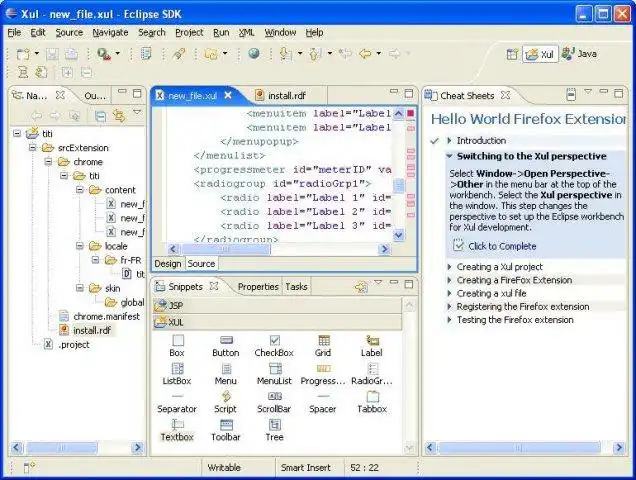Switch to the Design editor tab
This screenshot has width=636, height=480.
[168, 264]
